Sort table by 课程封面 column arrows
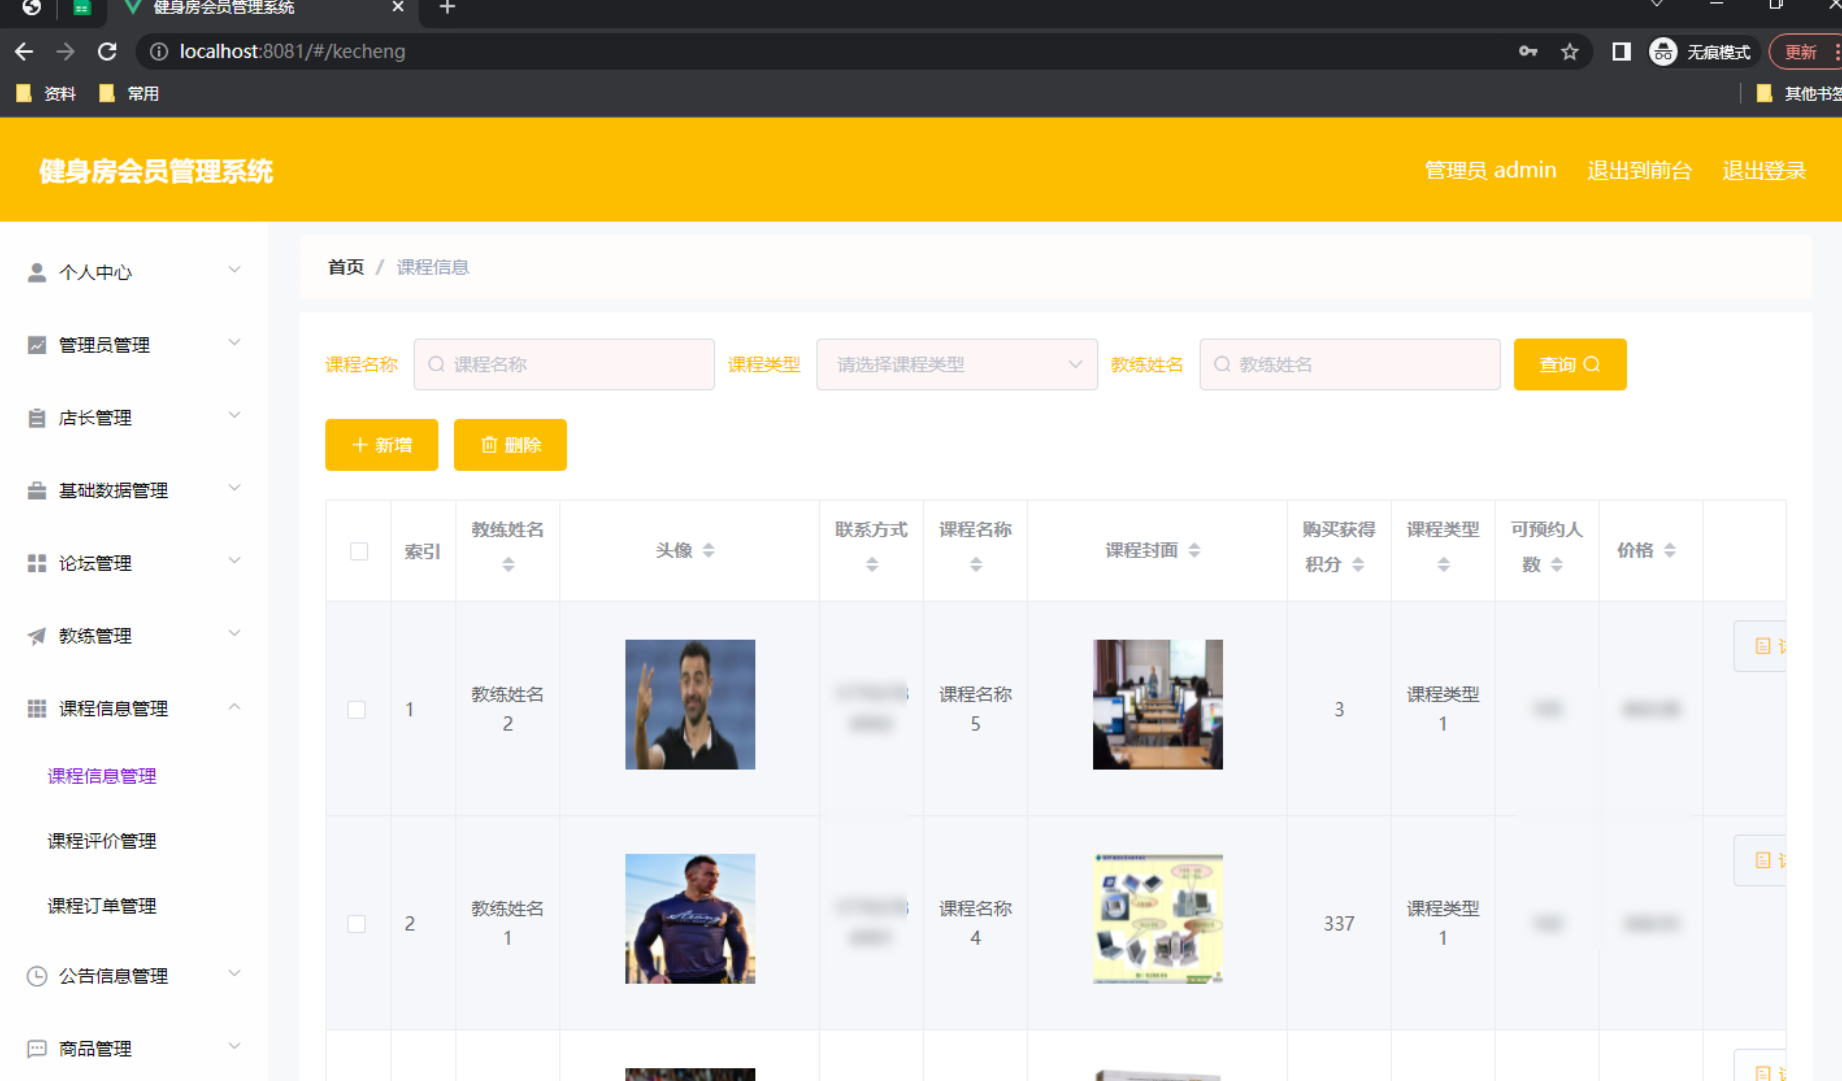Screen dimensions: 1842x1081 point(1194,550)
